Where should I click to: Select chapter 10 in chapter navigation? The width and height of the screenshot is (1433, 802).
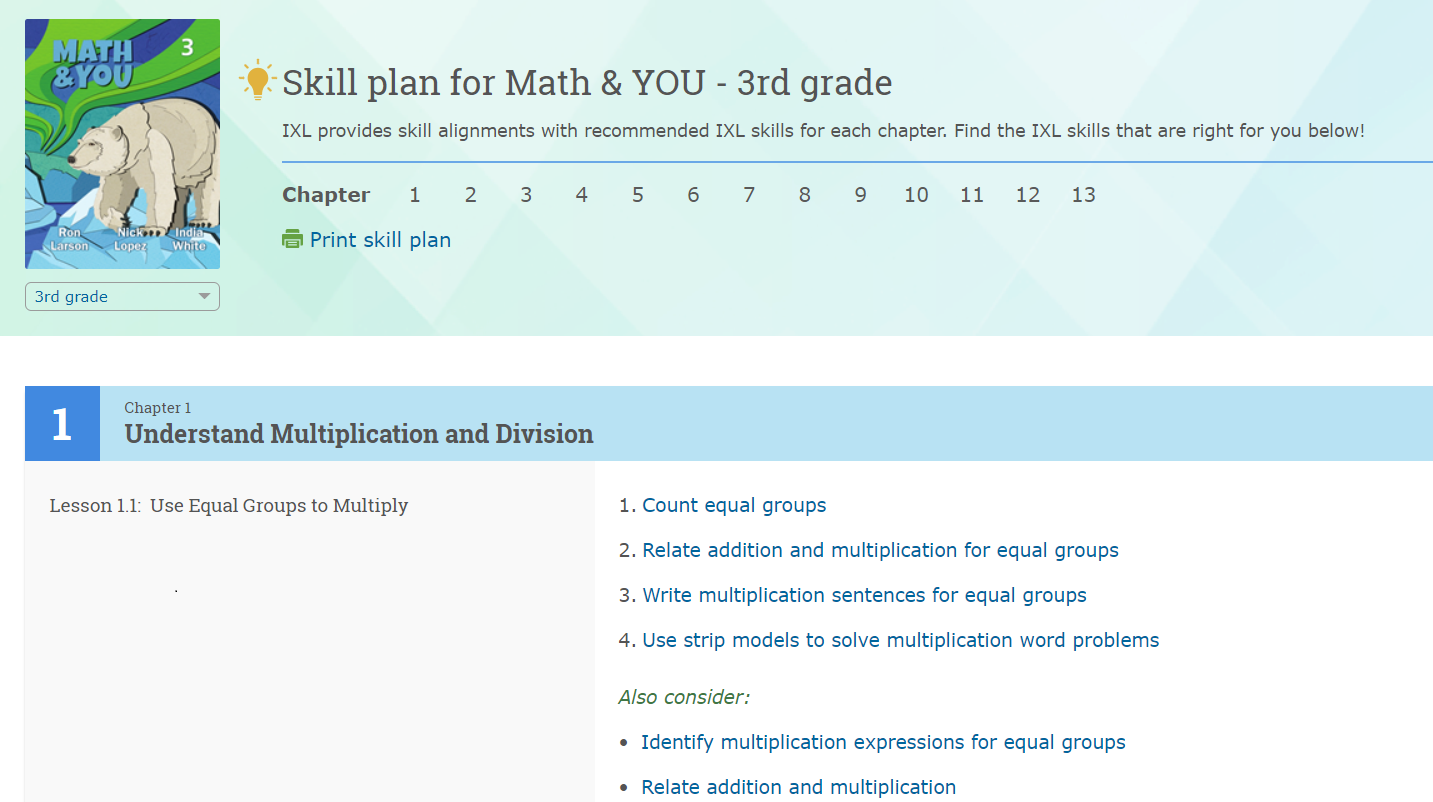[x=916, y=195]
